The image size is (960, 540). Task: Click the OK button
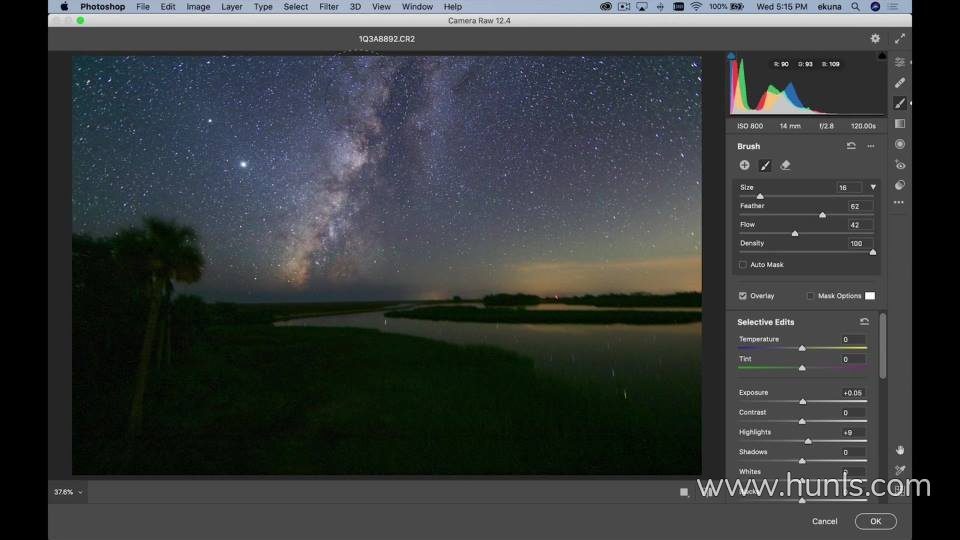pos(876,521)
